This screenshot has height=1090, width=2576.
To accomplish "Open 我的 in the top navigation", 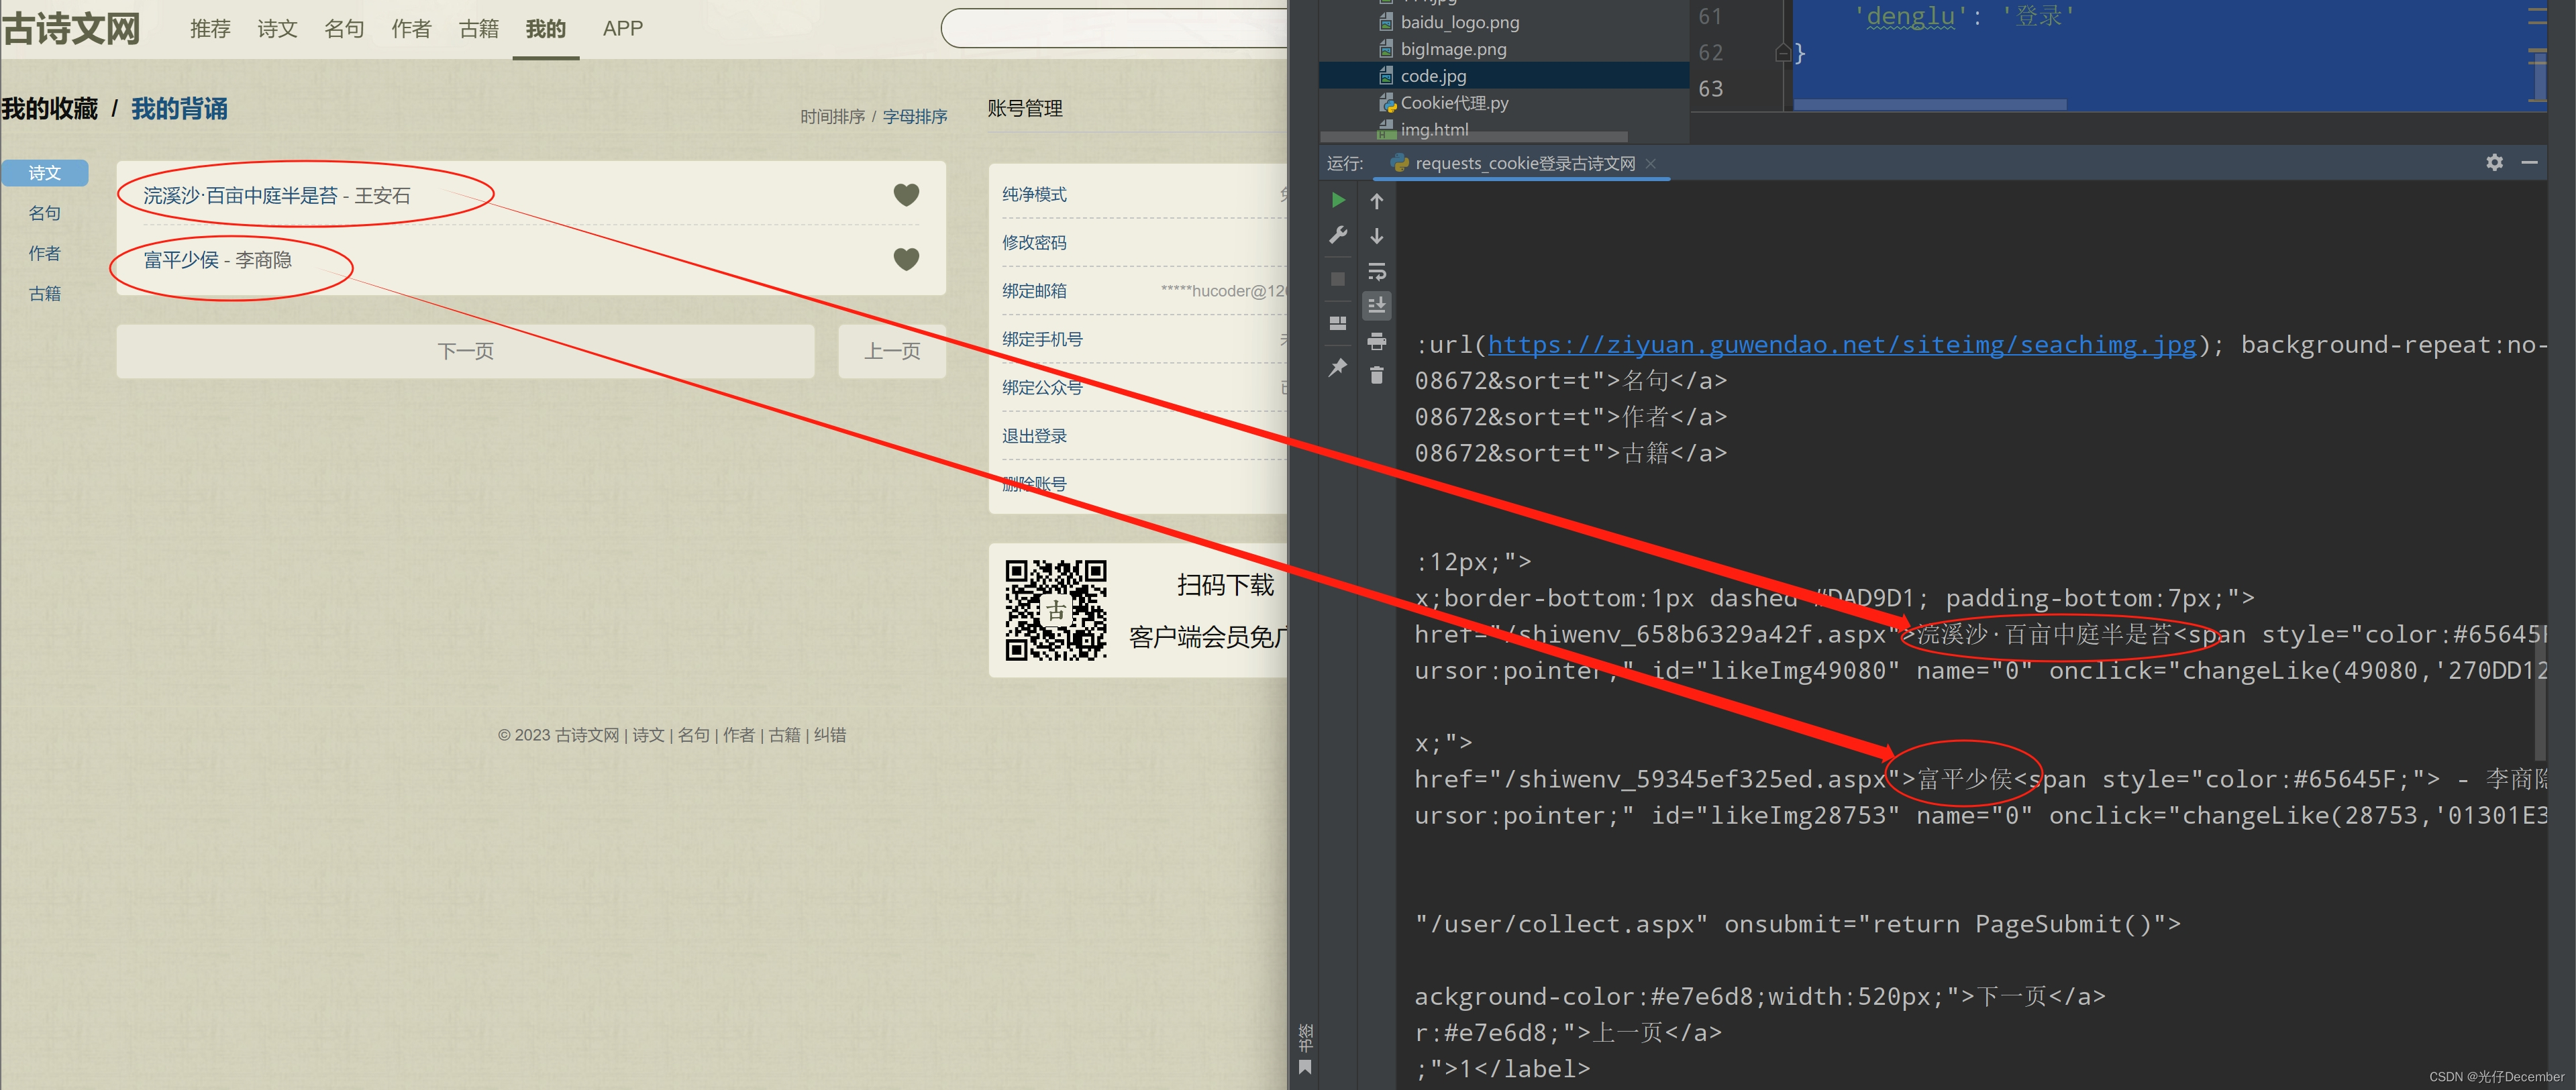I will (546, 29).
